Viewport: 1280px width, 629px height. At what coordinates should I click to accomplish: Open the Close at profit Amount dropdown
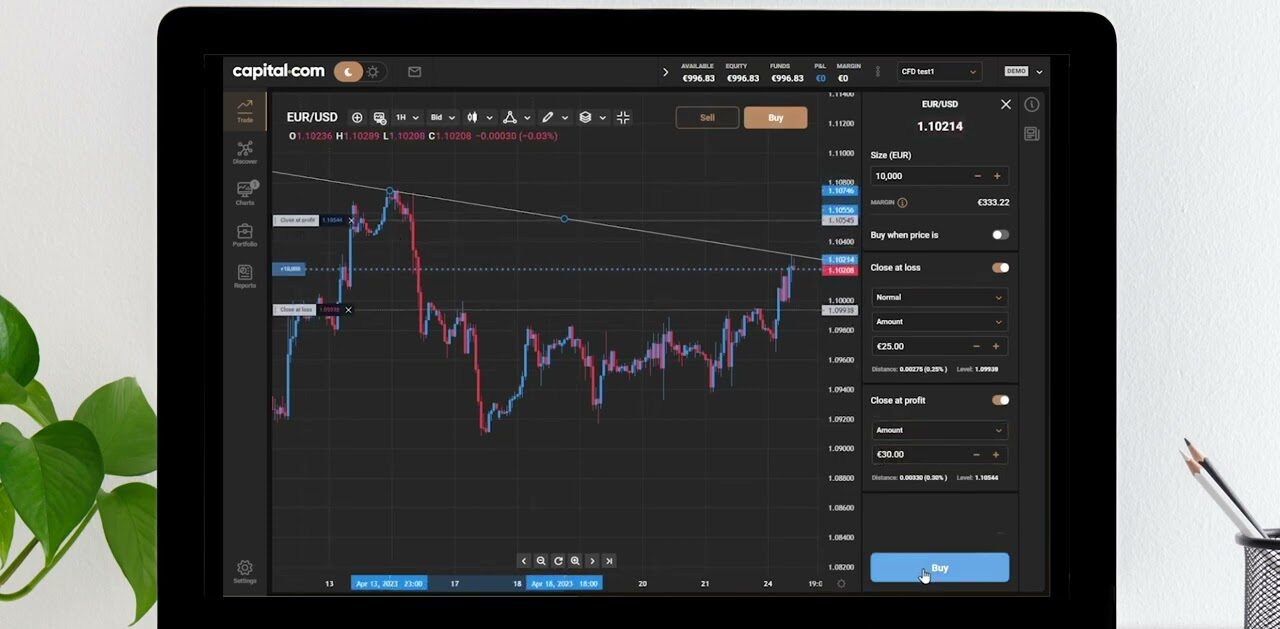click(939, 430)
